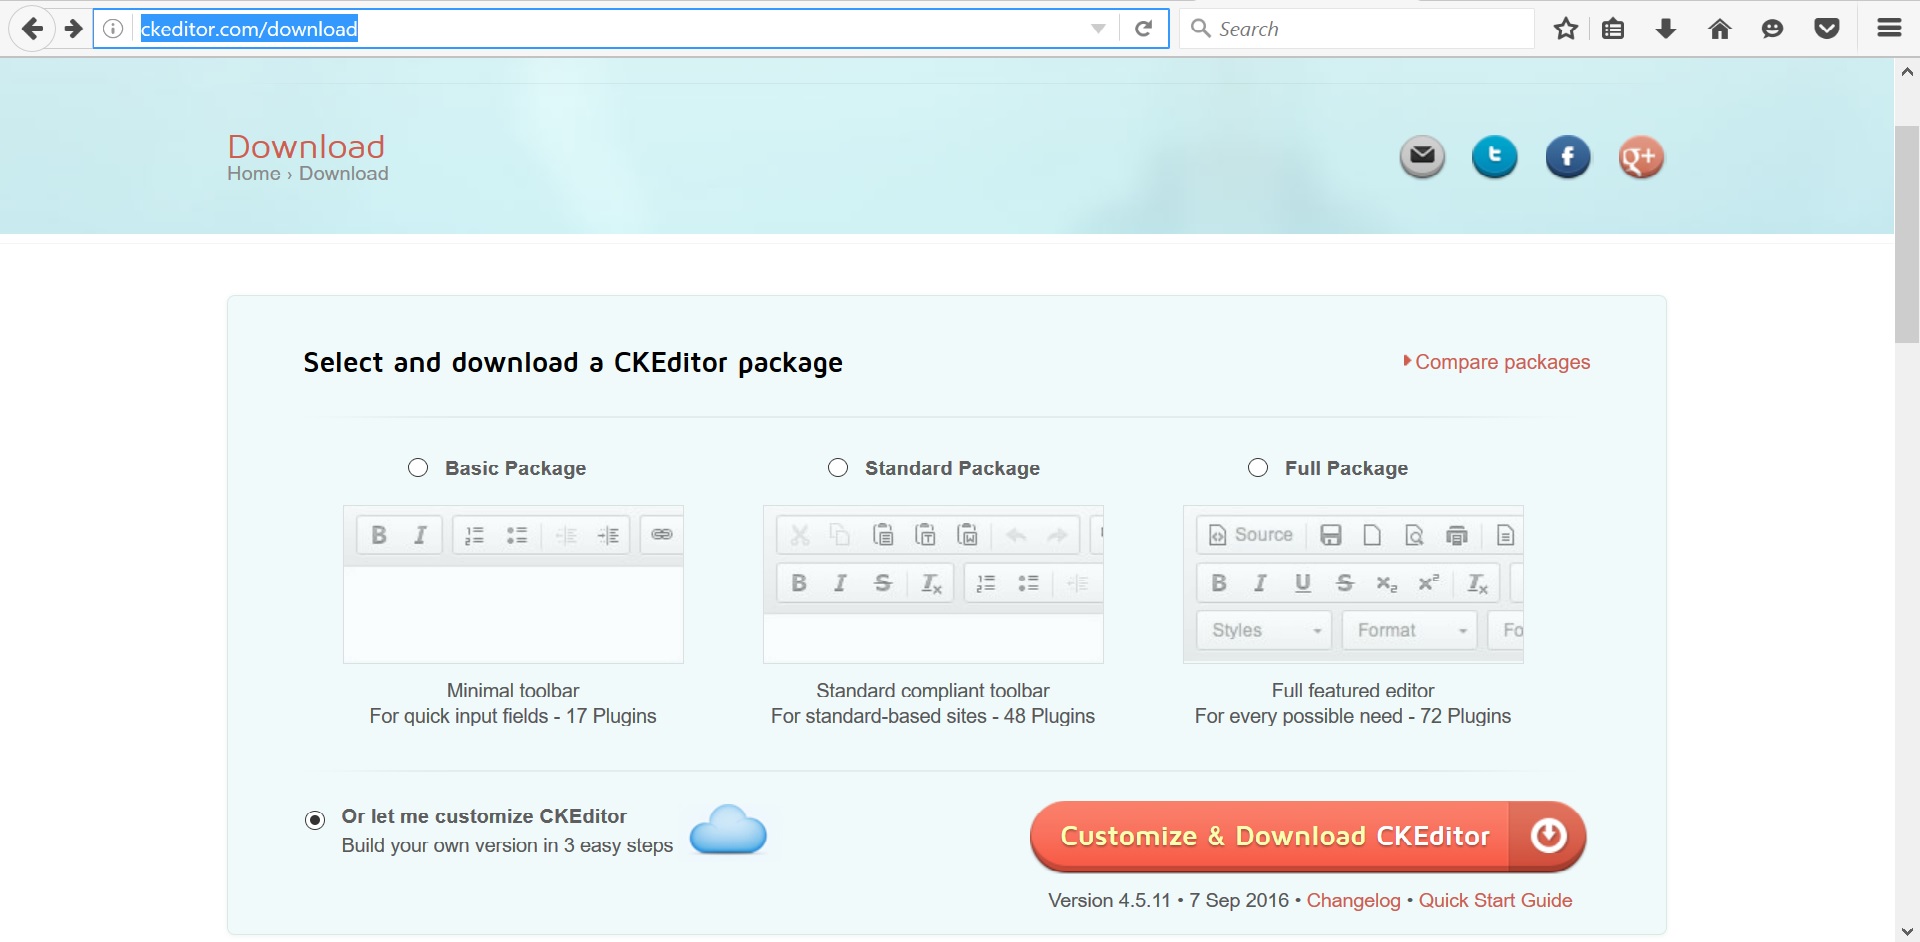The image size is (1920, 942).
Task: Share the download page on Facebook
Action: click(x=1567, y=156)
